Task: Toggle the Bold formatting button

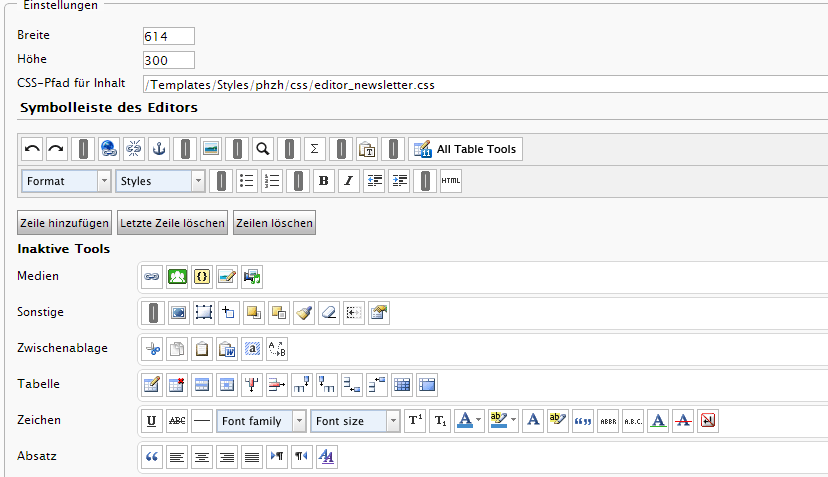Action: click(323, 181)
